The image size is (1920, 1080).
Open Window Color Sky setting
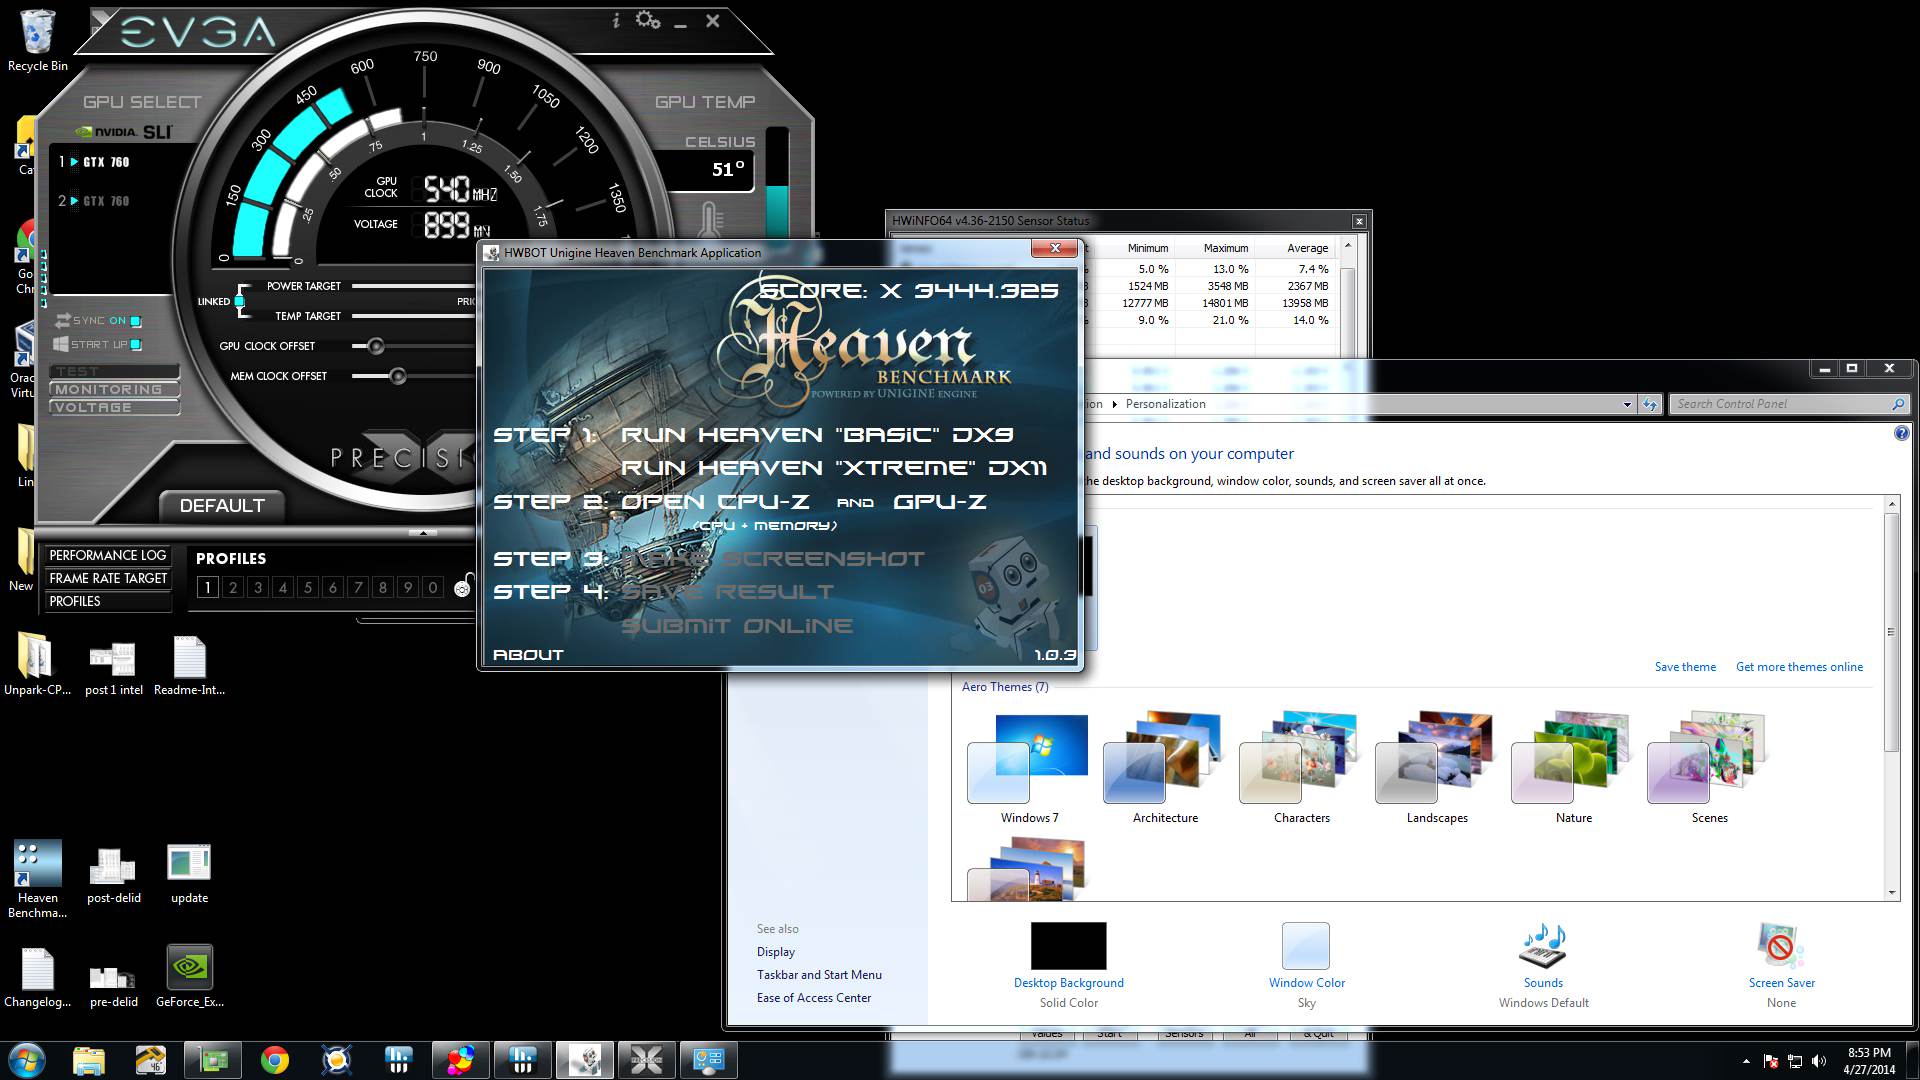tap(1306, 965)
